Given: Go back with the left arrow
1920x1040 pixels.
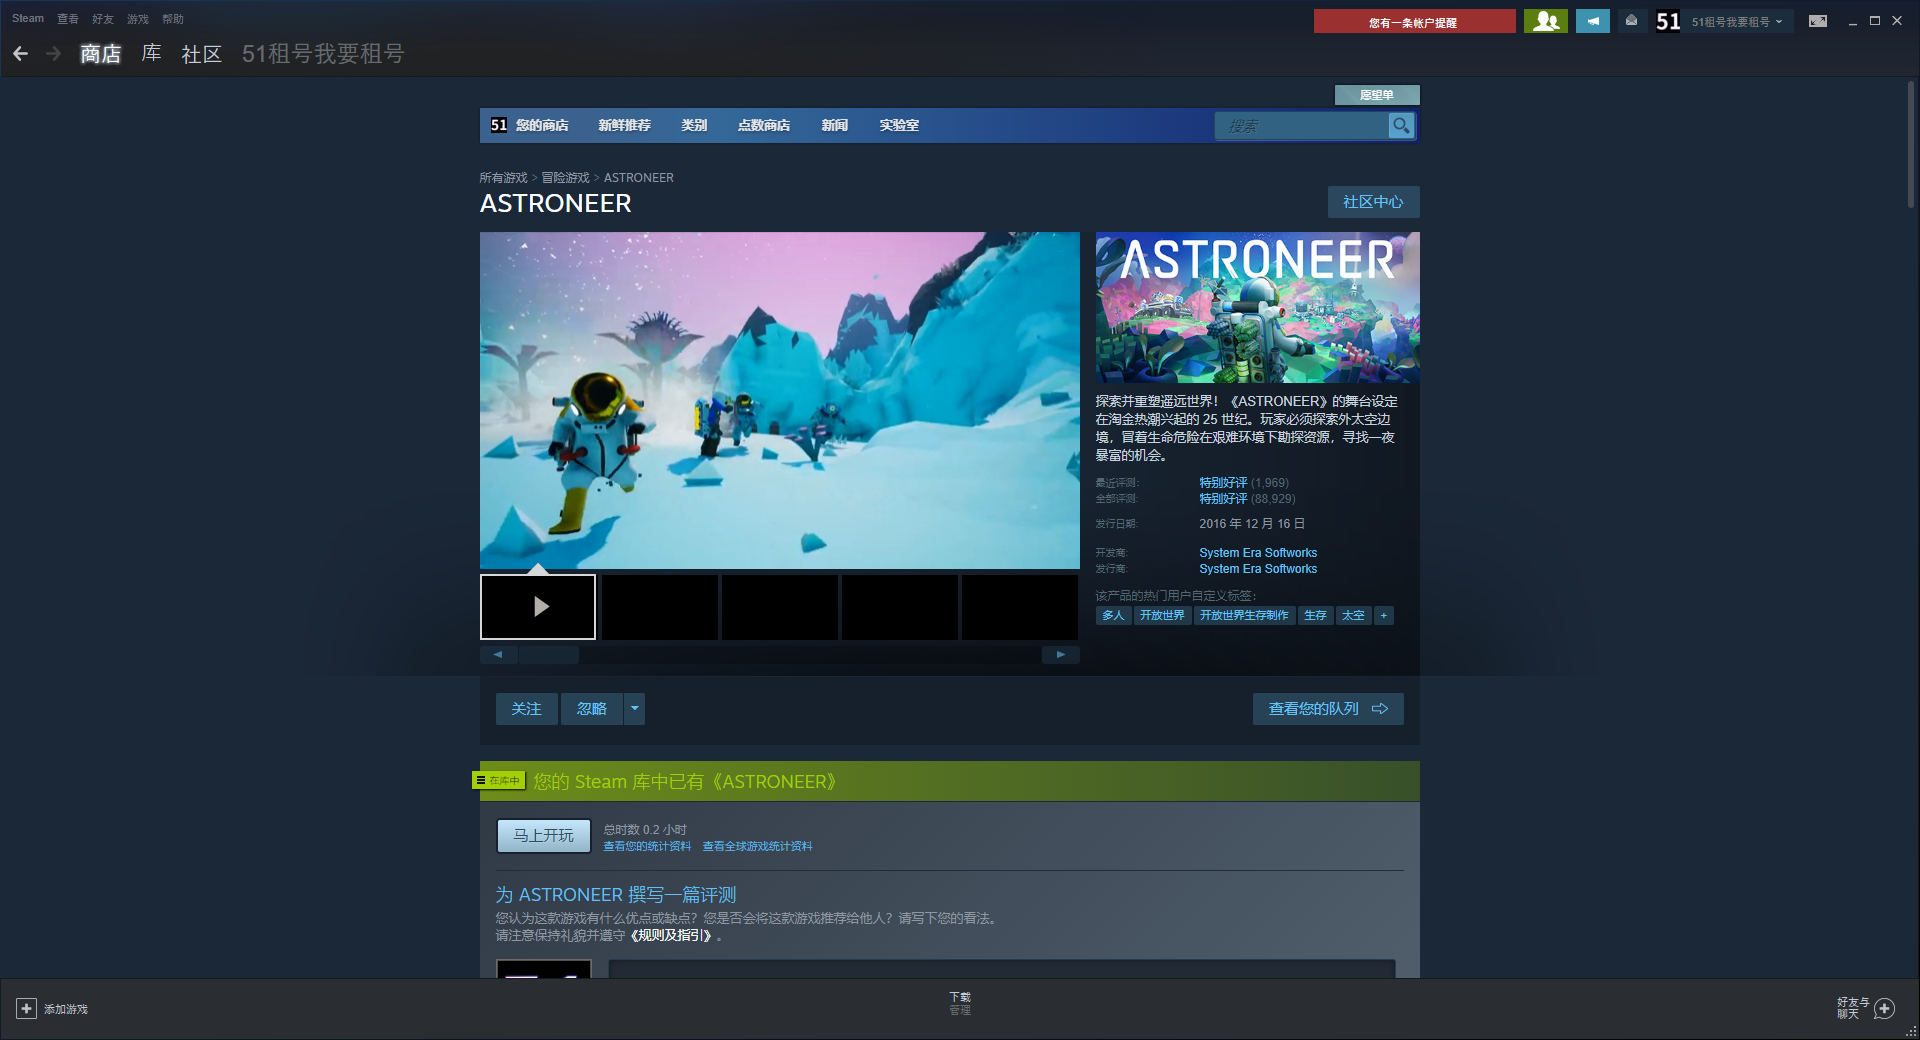Looking at the screenshot, I should 20,54.
